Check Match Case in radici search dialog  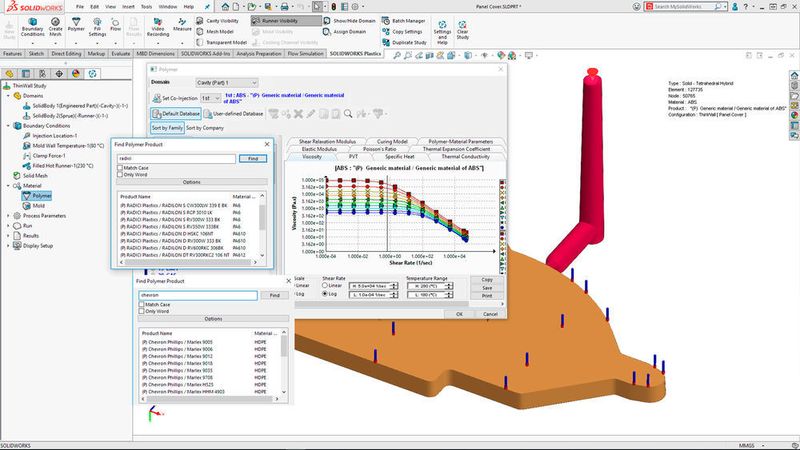[120, 168]
